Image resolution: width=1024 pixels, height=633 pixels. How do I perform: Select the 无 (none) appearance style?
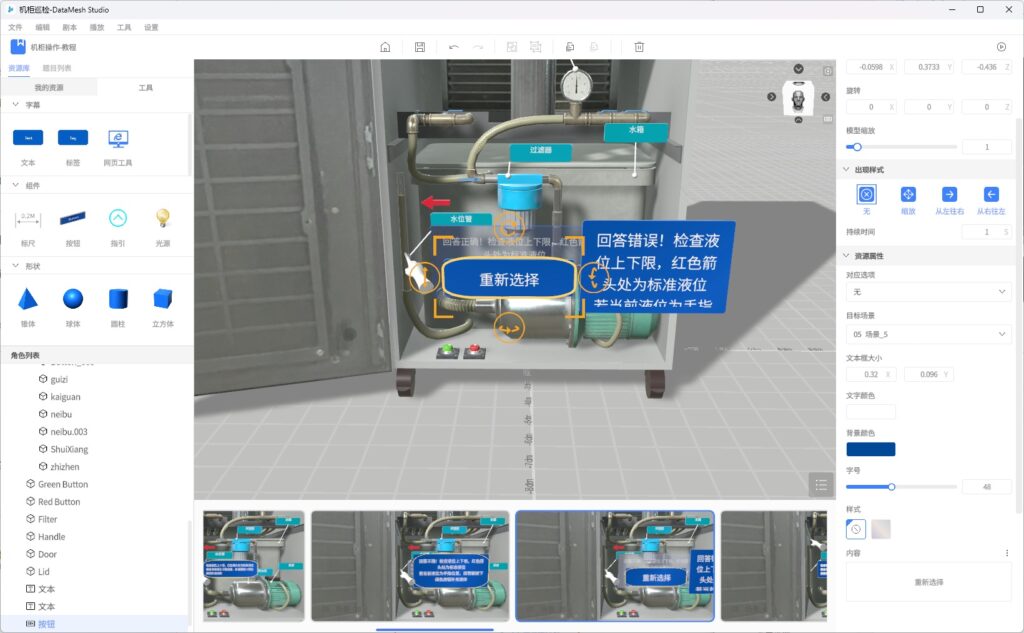(x=866, y=195)
